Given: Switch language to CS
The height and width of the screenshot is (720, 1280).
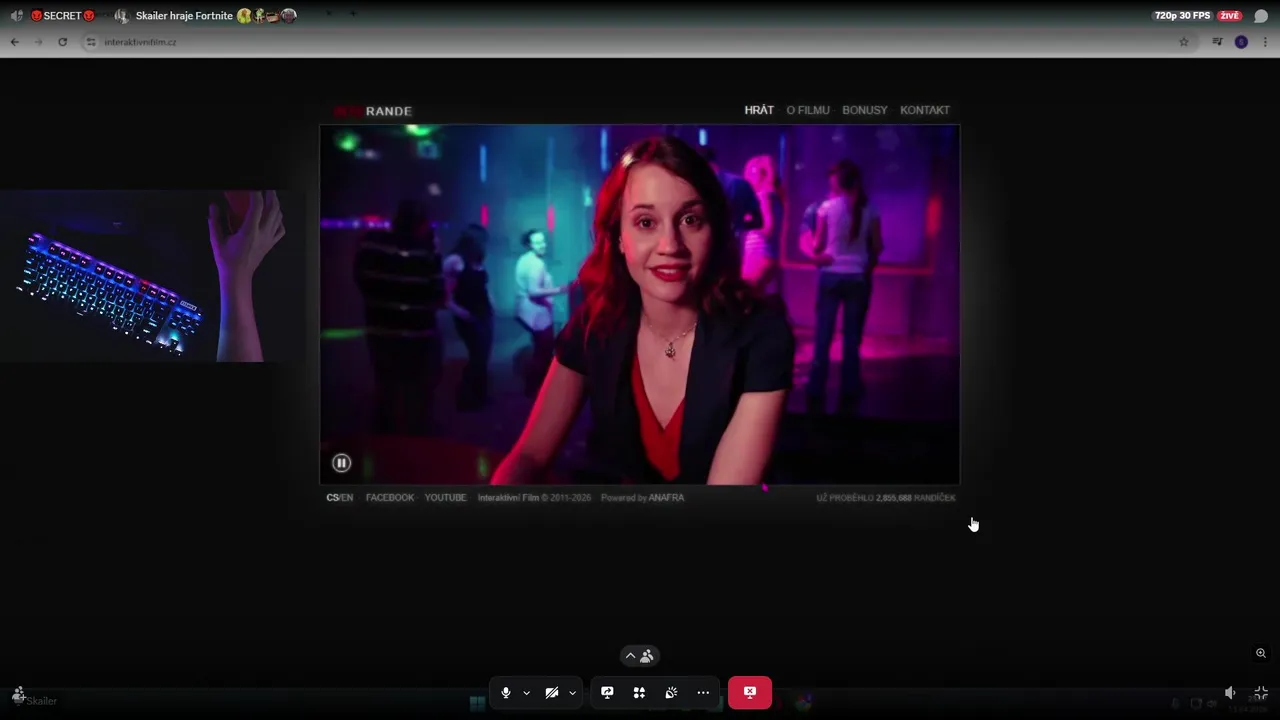Looking at the screenshot, I should tap(332, 497).
